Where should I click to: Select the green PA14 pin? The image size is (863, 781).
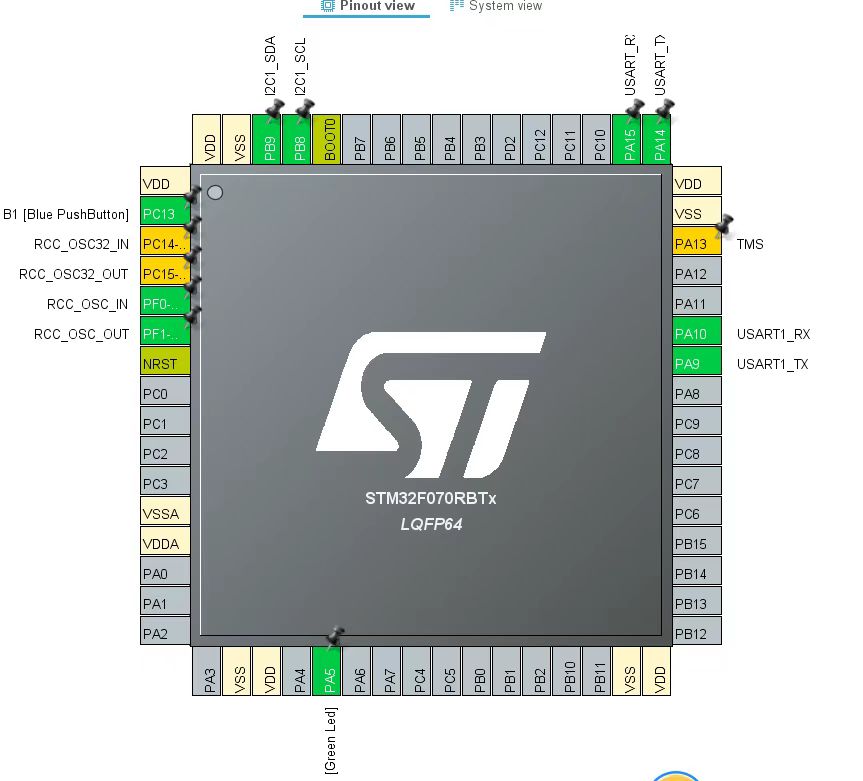click(x=657, y=139)
